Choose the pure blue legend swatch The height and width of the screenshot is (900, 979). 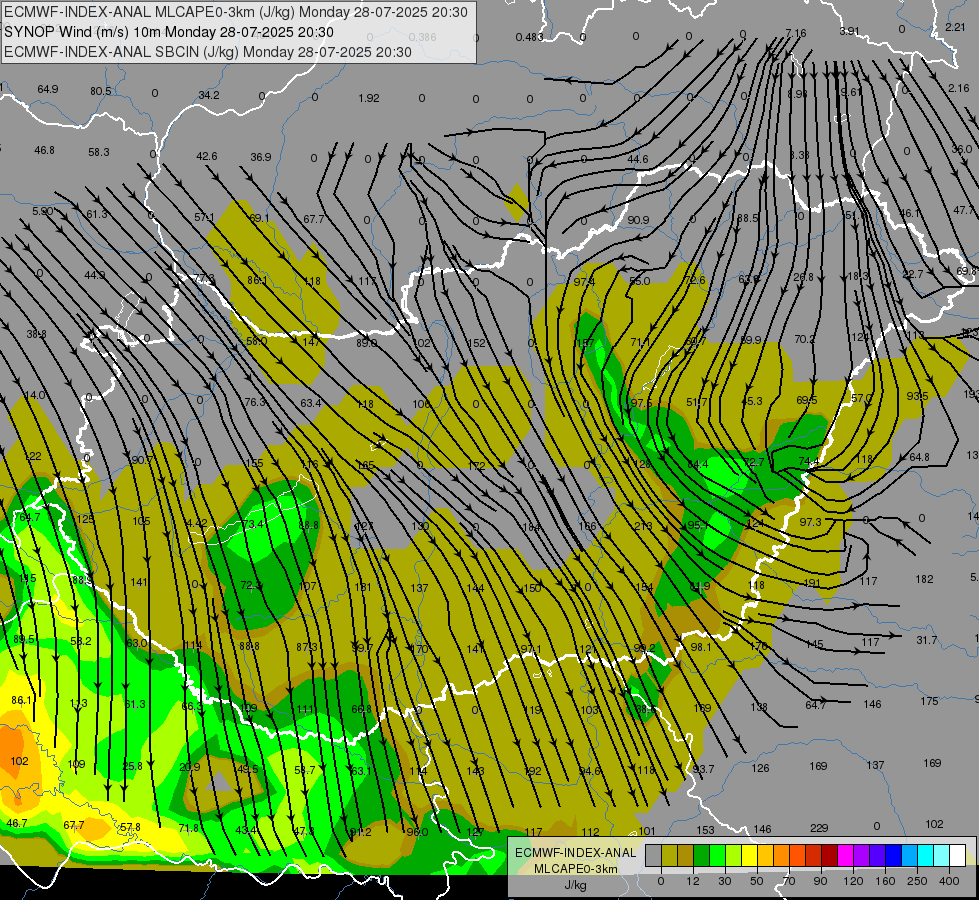[x=894, y=855]
